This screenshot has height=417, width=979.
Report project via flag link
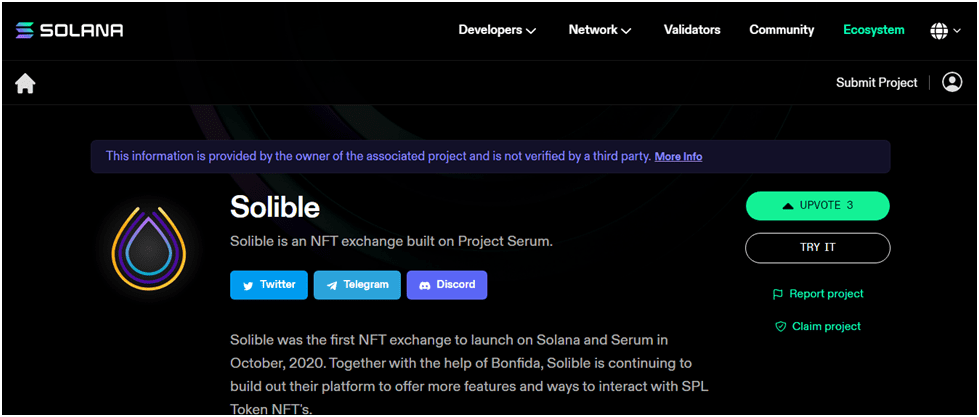coord(818,294)
